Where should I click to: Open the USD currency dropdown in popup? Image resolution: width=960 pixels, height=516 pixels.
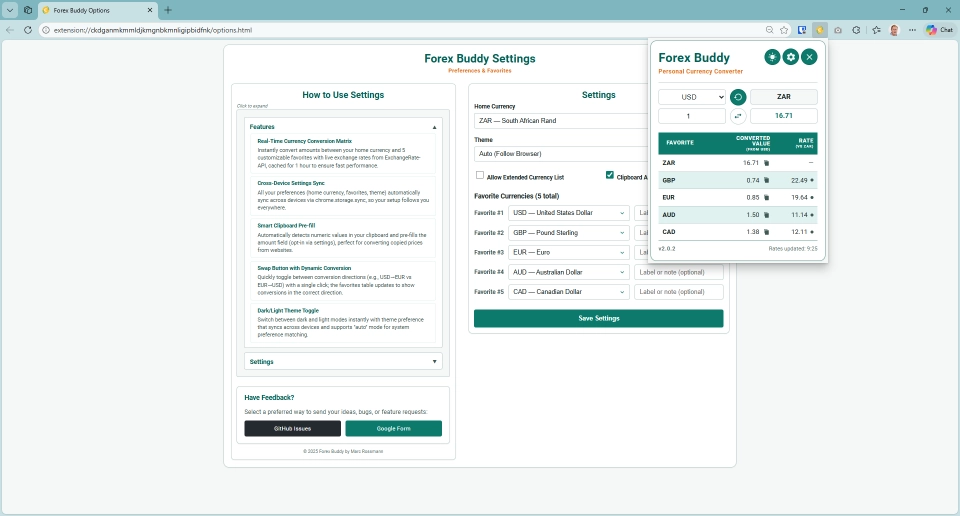[692, 97]
